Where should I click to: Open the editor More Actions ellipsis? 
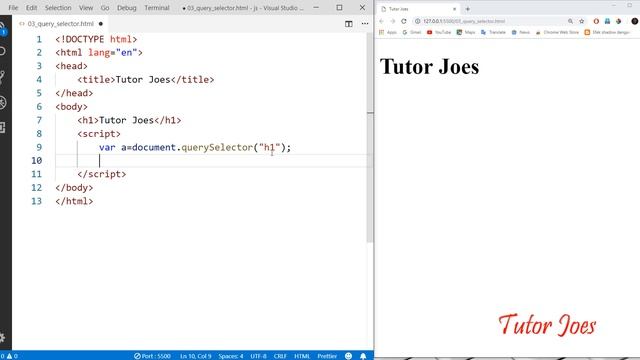pos(365,24)
